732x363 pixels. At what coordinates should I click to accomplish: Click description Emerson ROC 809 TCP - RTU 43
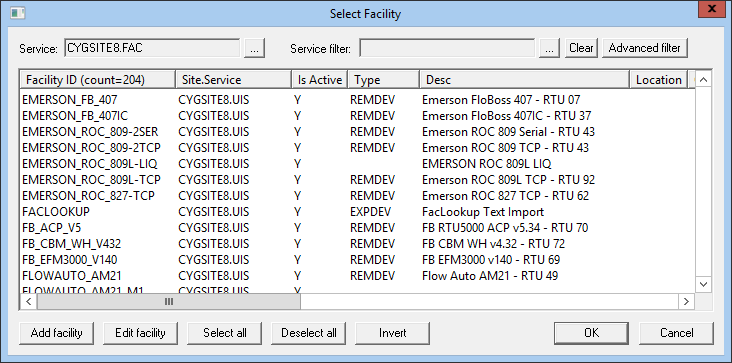coord(505,147)
